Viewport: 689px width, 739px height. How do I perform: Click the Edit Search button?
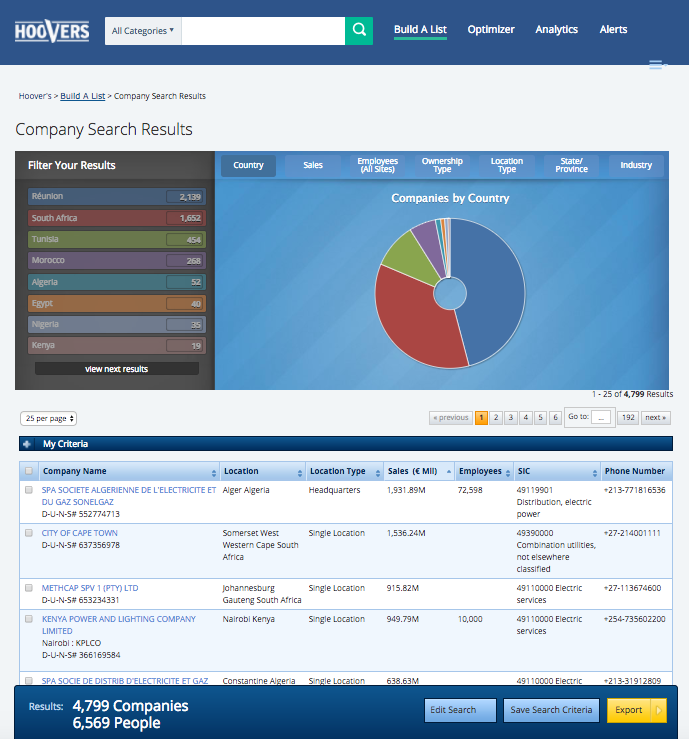coord(460,710)
